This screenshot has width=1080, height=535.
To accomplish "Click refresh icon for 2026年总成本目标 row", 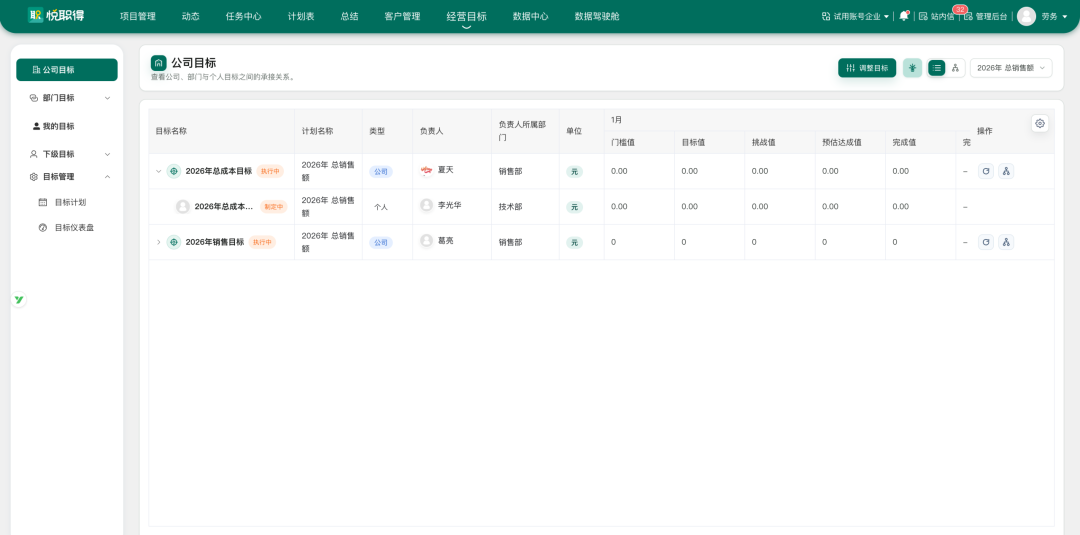I will click(x=986, y=171).
